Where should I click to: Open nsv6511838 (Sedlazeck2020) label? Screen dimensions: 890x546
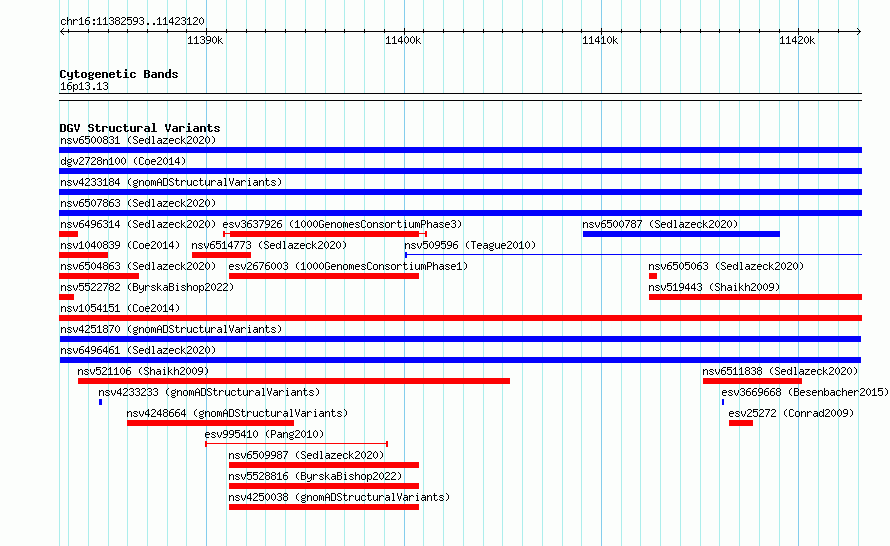tap(780, 371)
